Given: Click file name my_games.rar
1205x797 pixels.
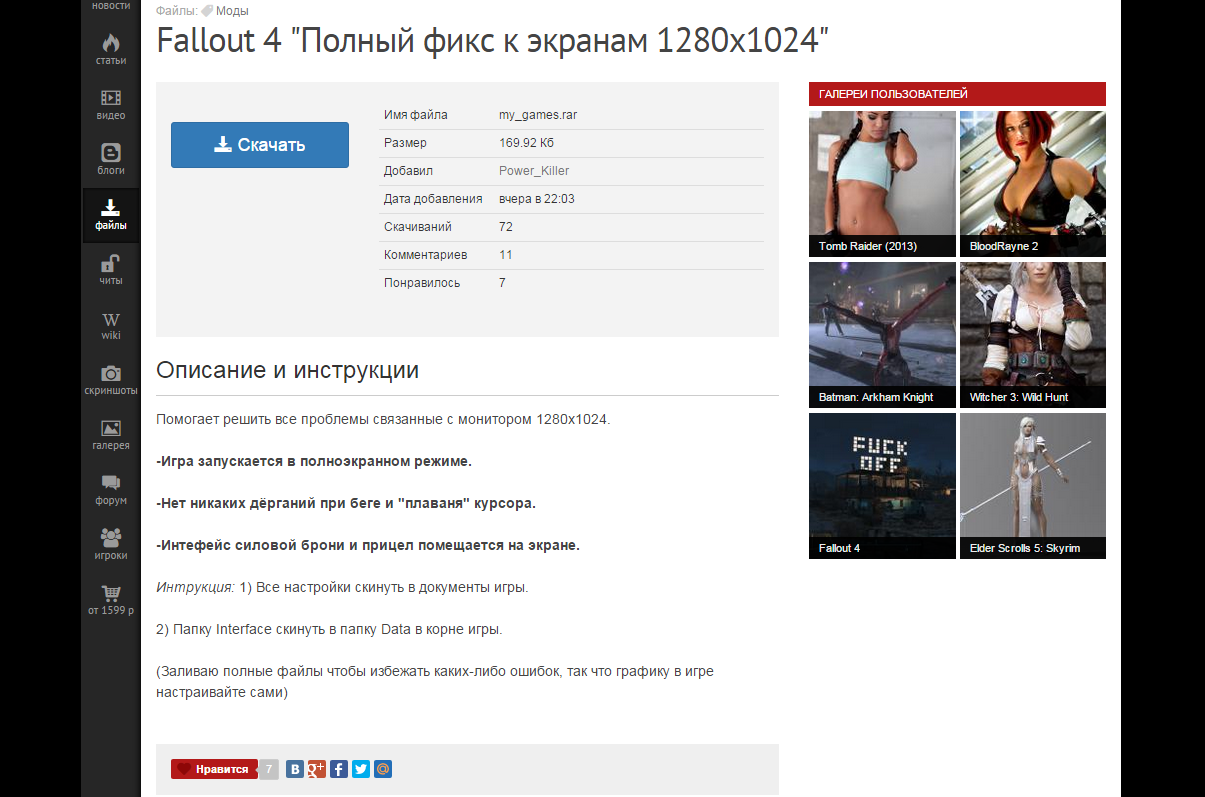Looking at the screenshot, I should click(538, 115).
